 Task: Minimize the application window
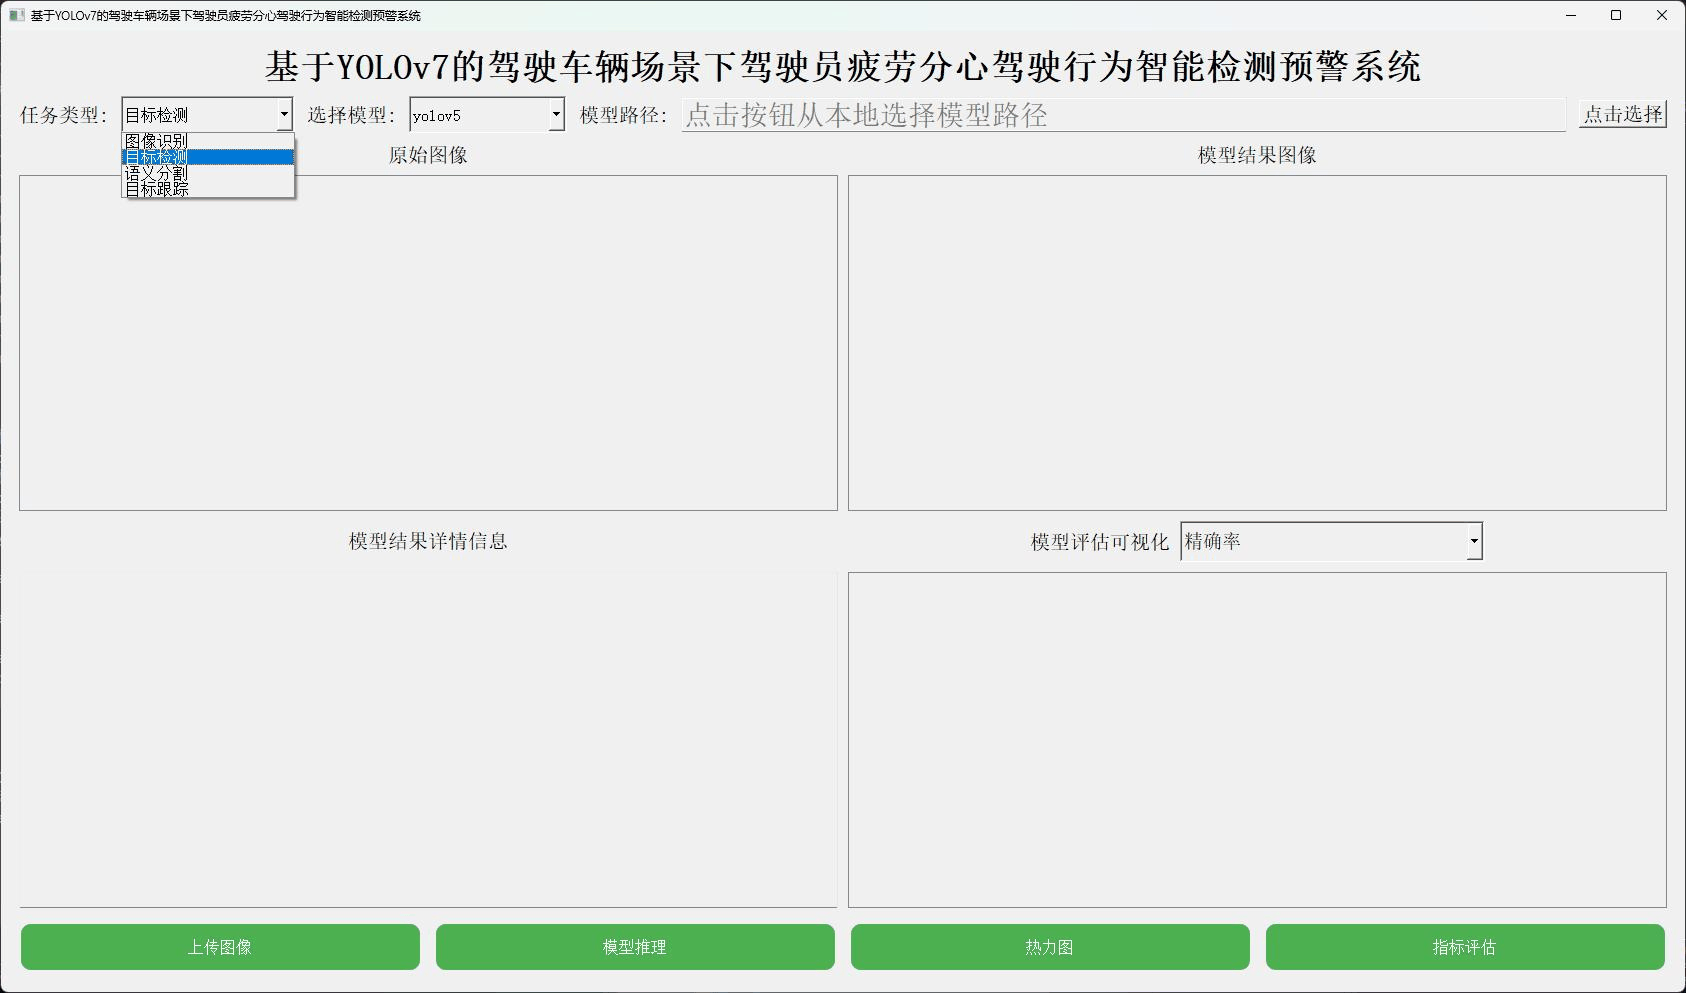point(1571,15)
